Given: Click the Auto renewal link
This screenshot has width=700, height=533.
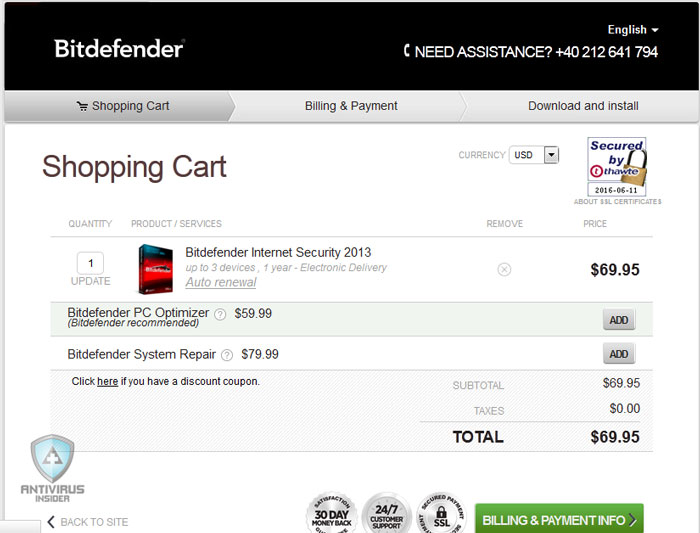Looking at the screenshot, I should [x=221, y=282].
